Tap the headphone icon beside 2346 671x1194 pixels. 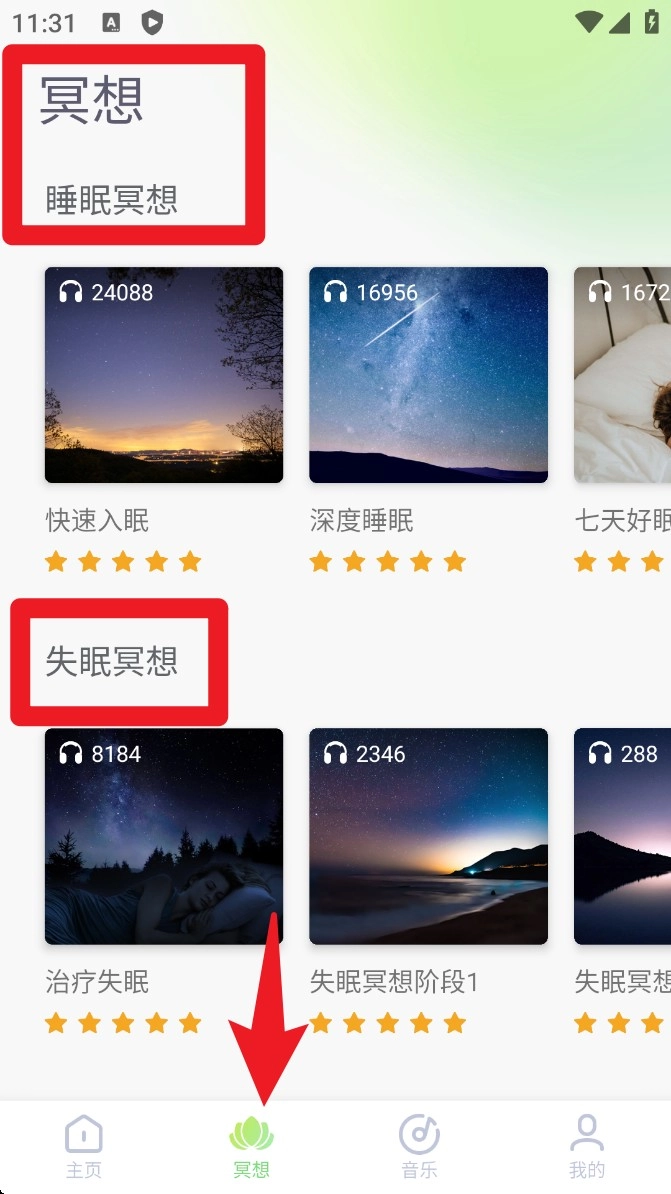pos(335,753)
